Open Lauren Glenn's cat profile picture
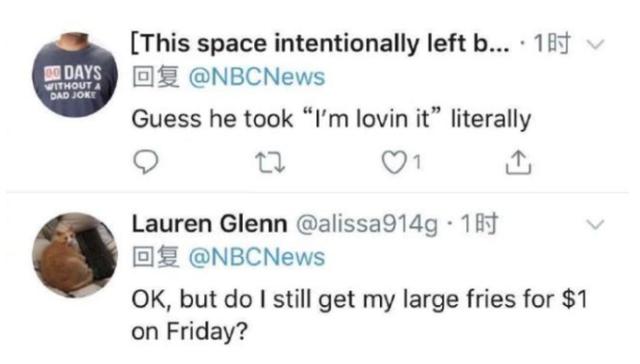640x364 pixels. [x=75, y=255]
